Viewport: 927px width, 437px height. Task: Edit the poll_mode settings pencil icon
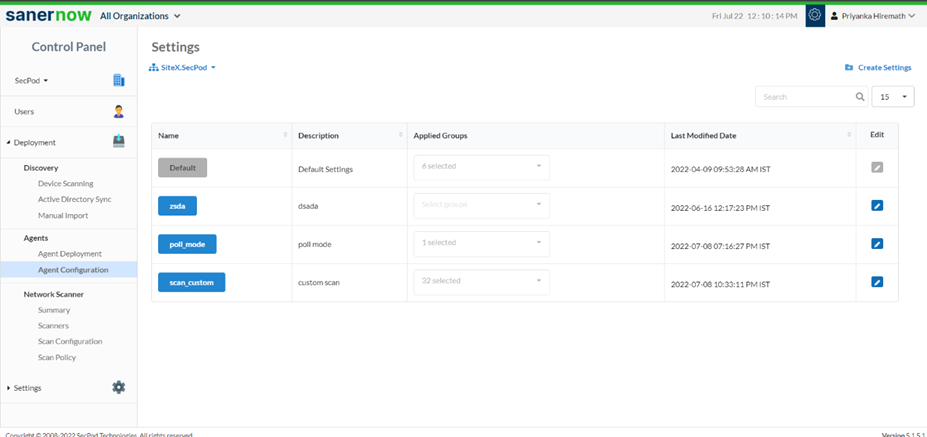click(877, 243)
